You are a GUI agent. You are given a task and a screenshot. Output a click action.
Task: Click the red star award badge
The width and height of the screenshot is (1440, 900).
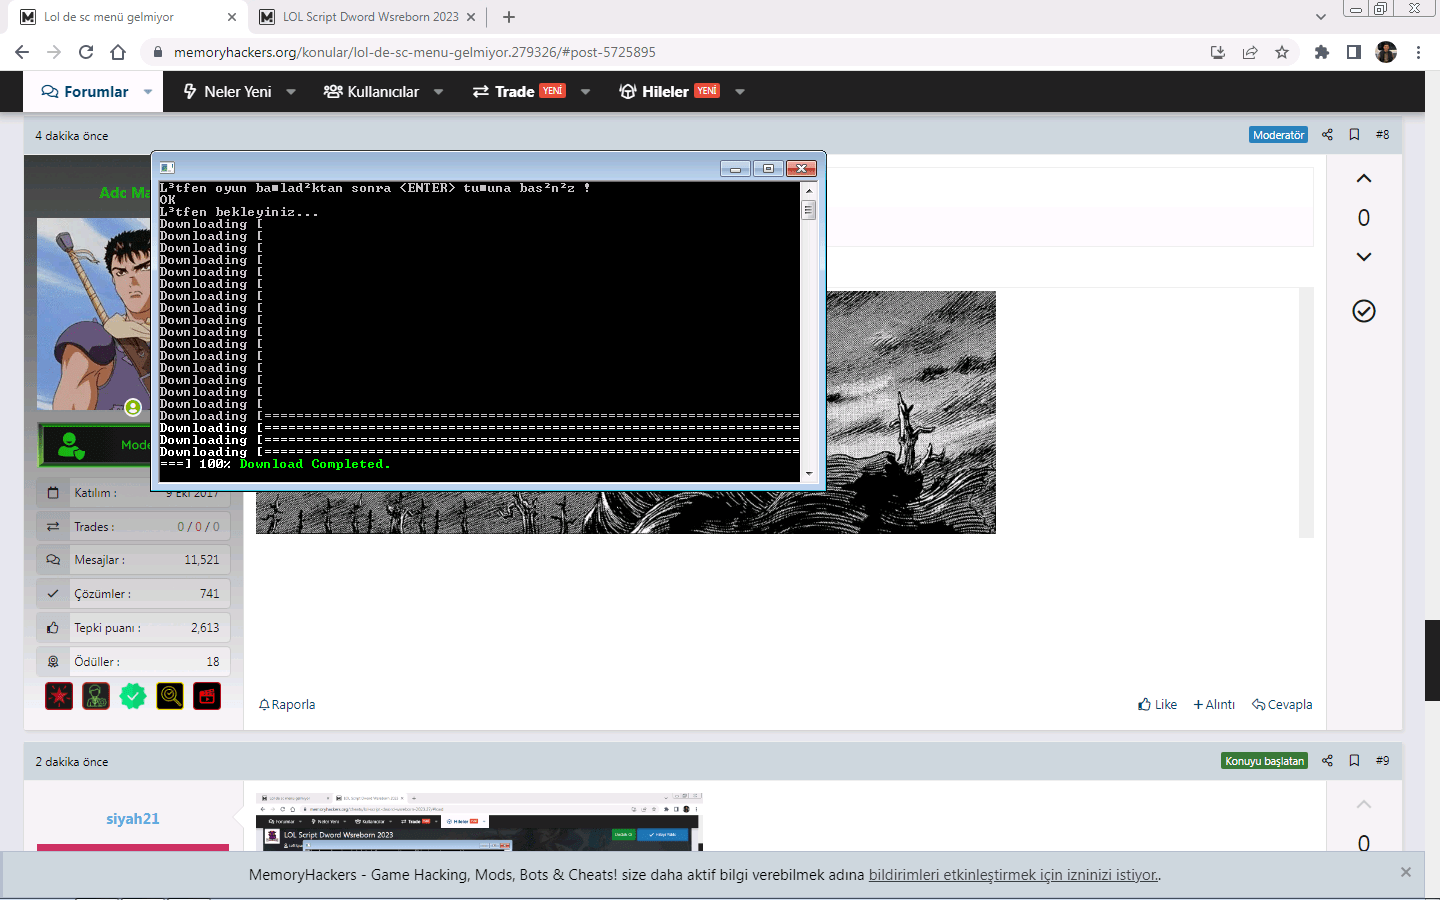[x=59, y=696]
